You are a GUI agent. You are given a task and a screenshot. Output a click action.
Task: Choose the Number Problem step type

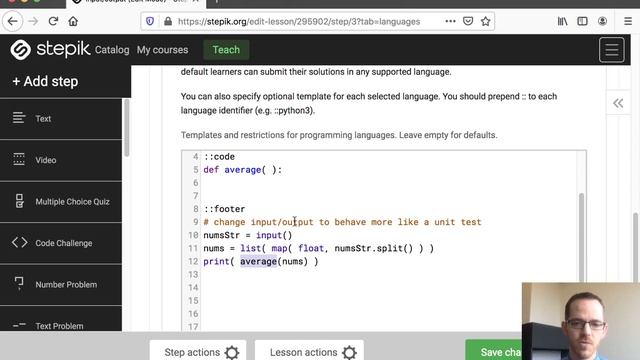point(61,284)
